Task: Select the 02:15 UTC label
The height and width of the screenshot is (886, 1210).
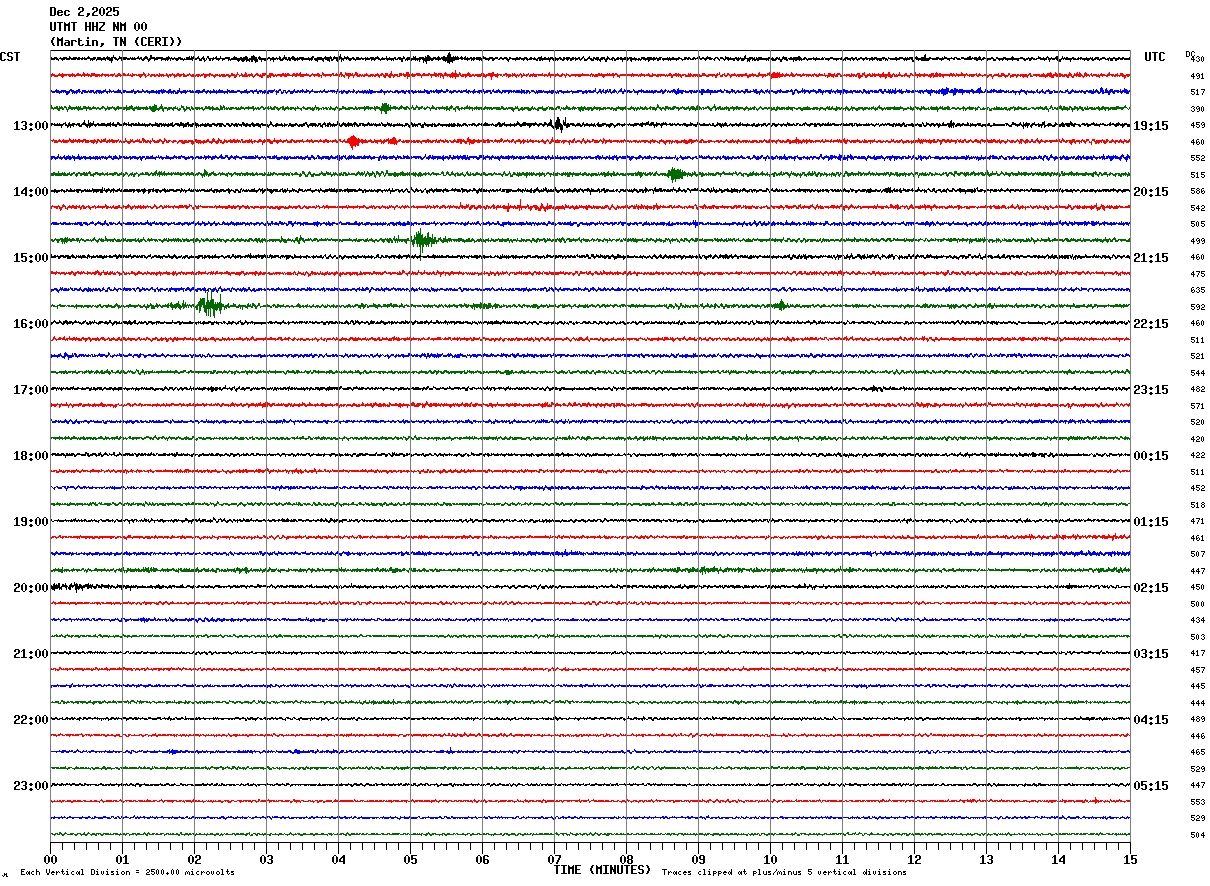Action: coord(1151,588)
